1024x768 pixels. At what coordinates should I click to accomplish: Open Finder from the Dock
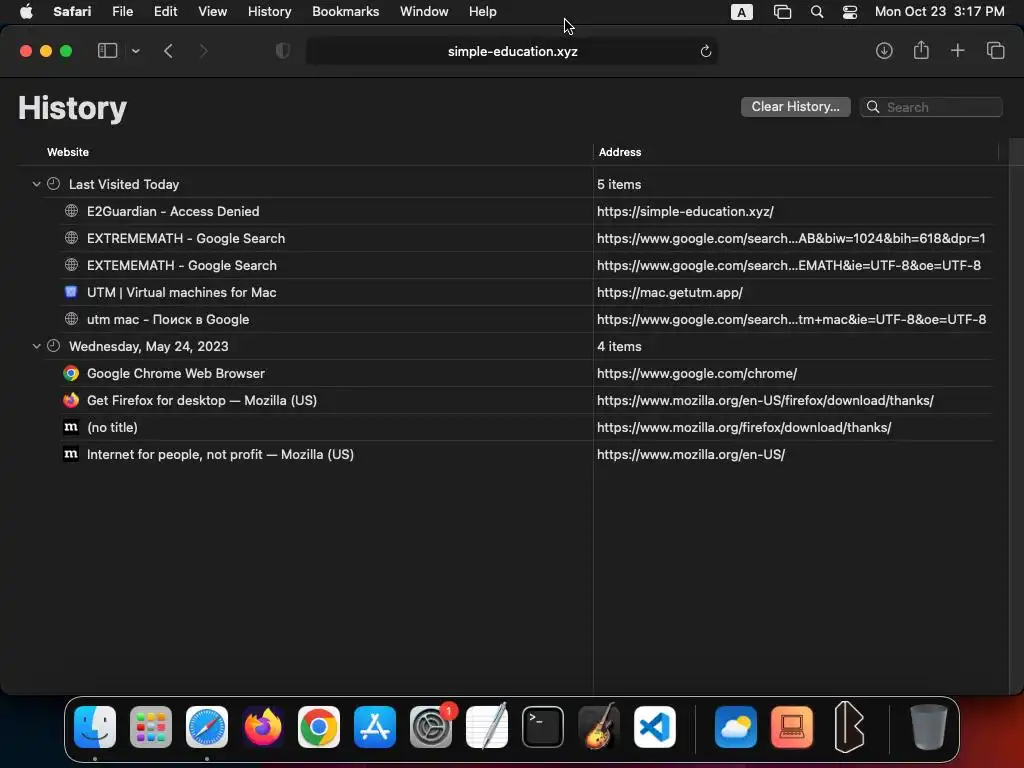click(x=95, y=727)
